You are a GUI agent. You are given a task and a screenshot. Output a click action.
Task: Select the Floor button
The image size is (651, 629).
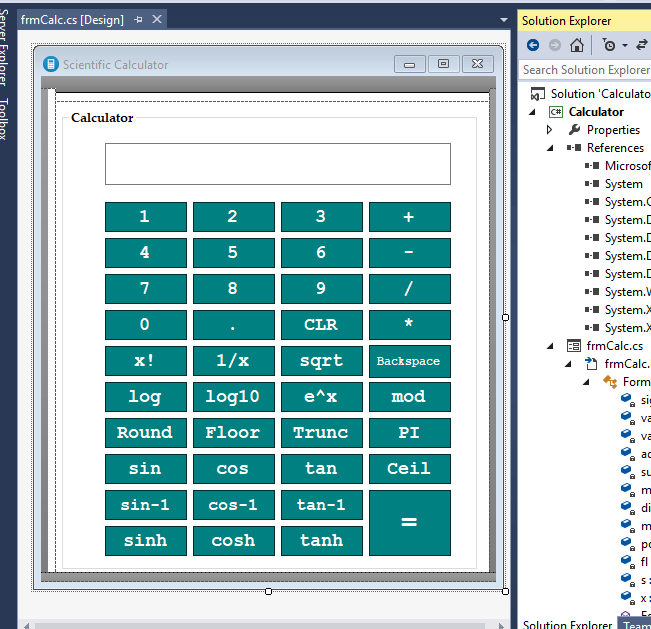click(x=234, y=433)
